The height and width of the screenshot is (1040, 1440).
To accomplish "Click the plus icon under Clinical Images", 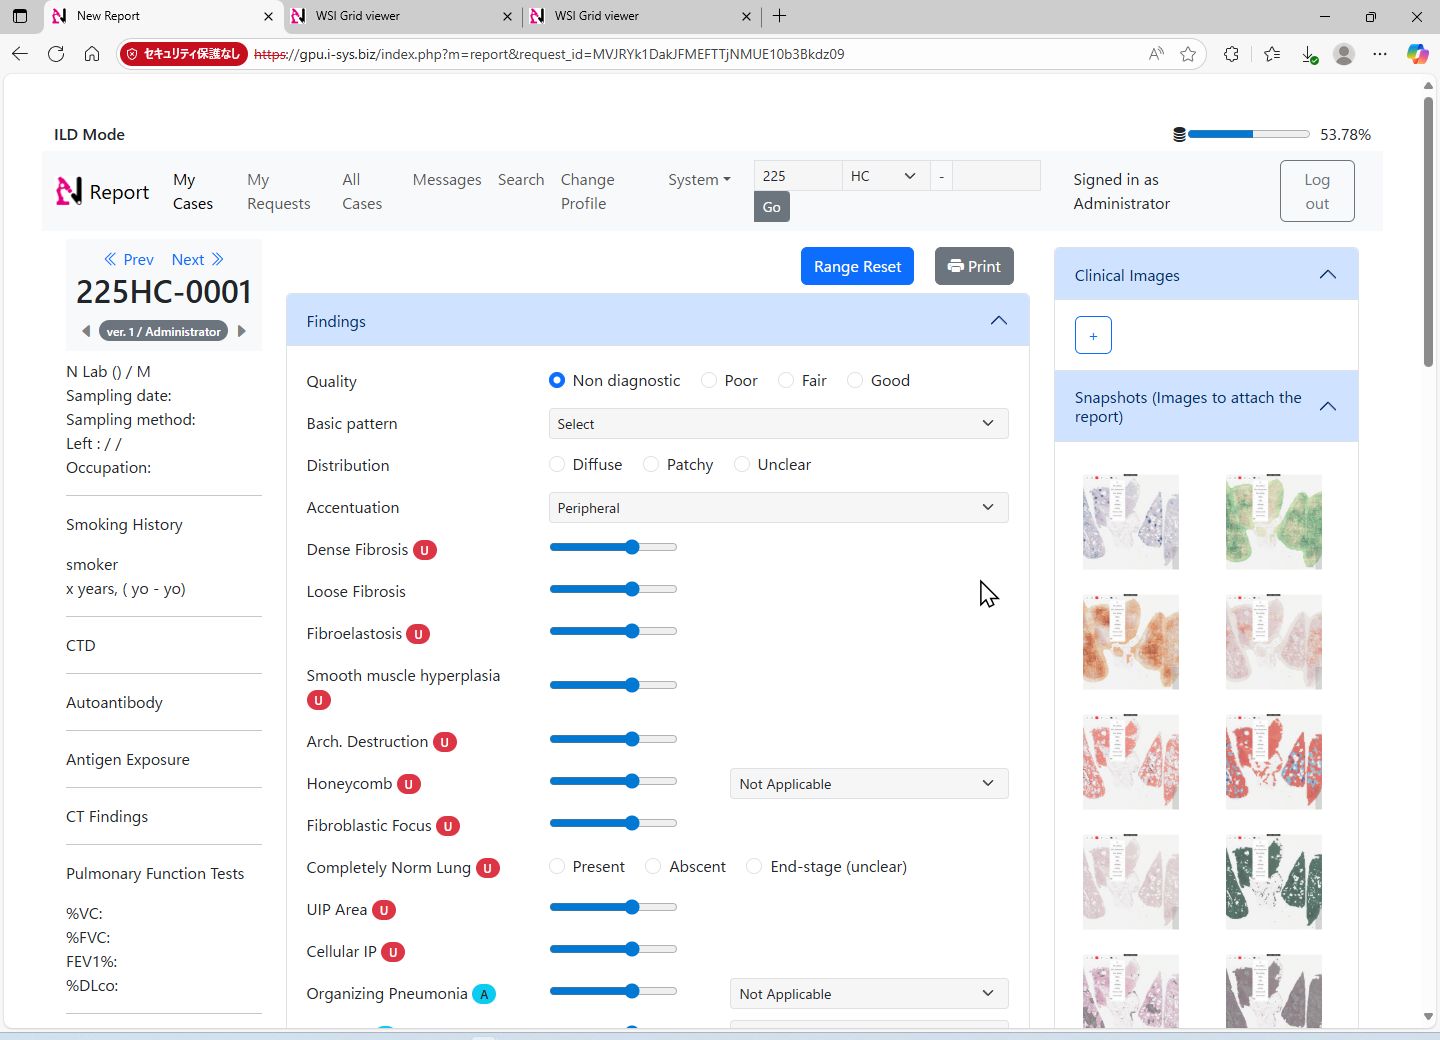I will [1093, 336].
